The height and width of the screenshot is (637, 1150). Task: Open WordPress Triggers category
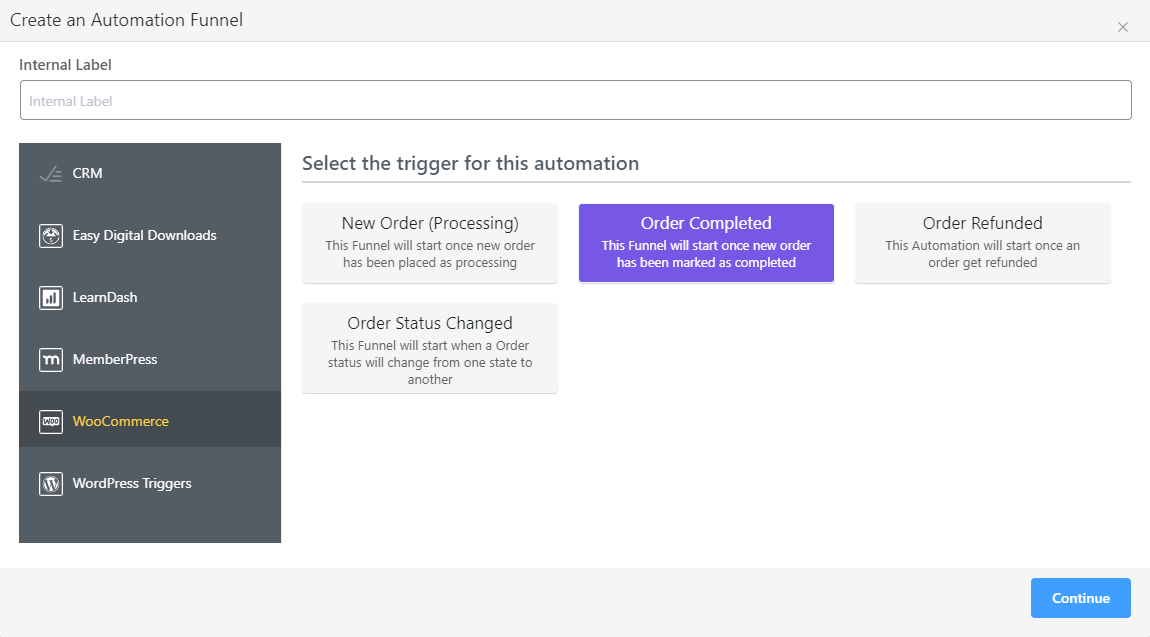point(131,483)
